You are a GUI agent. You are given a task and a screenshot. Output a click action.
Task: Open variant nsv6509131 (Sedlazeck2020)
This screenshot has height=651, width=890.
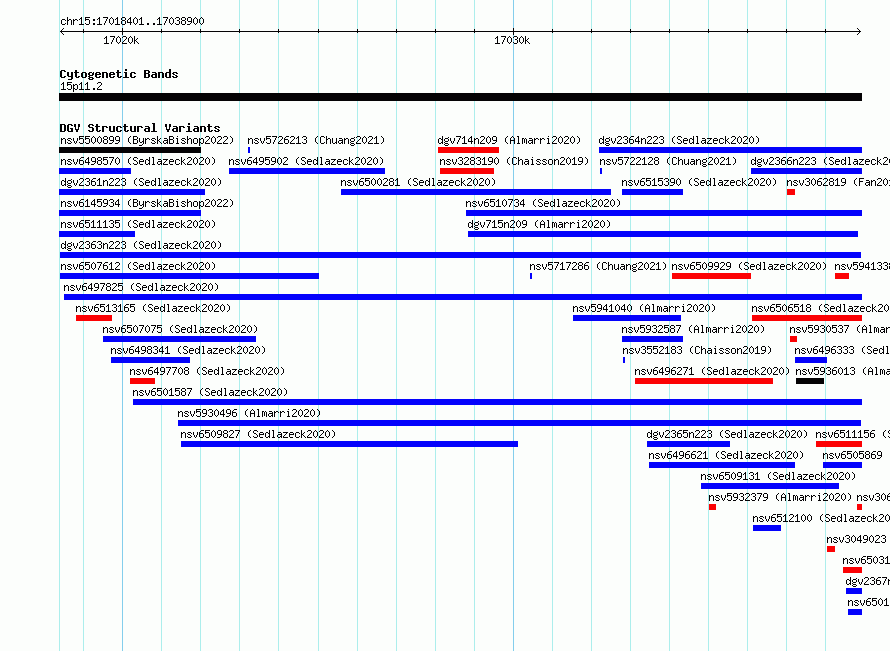click(x=778, y=476)
